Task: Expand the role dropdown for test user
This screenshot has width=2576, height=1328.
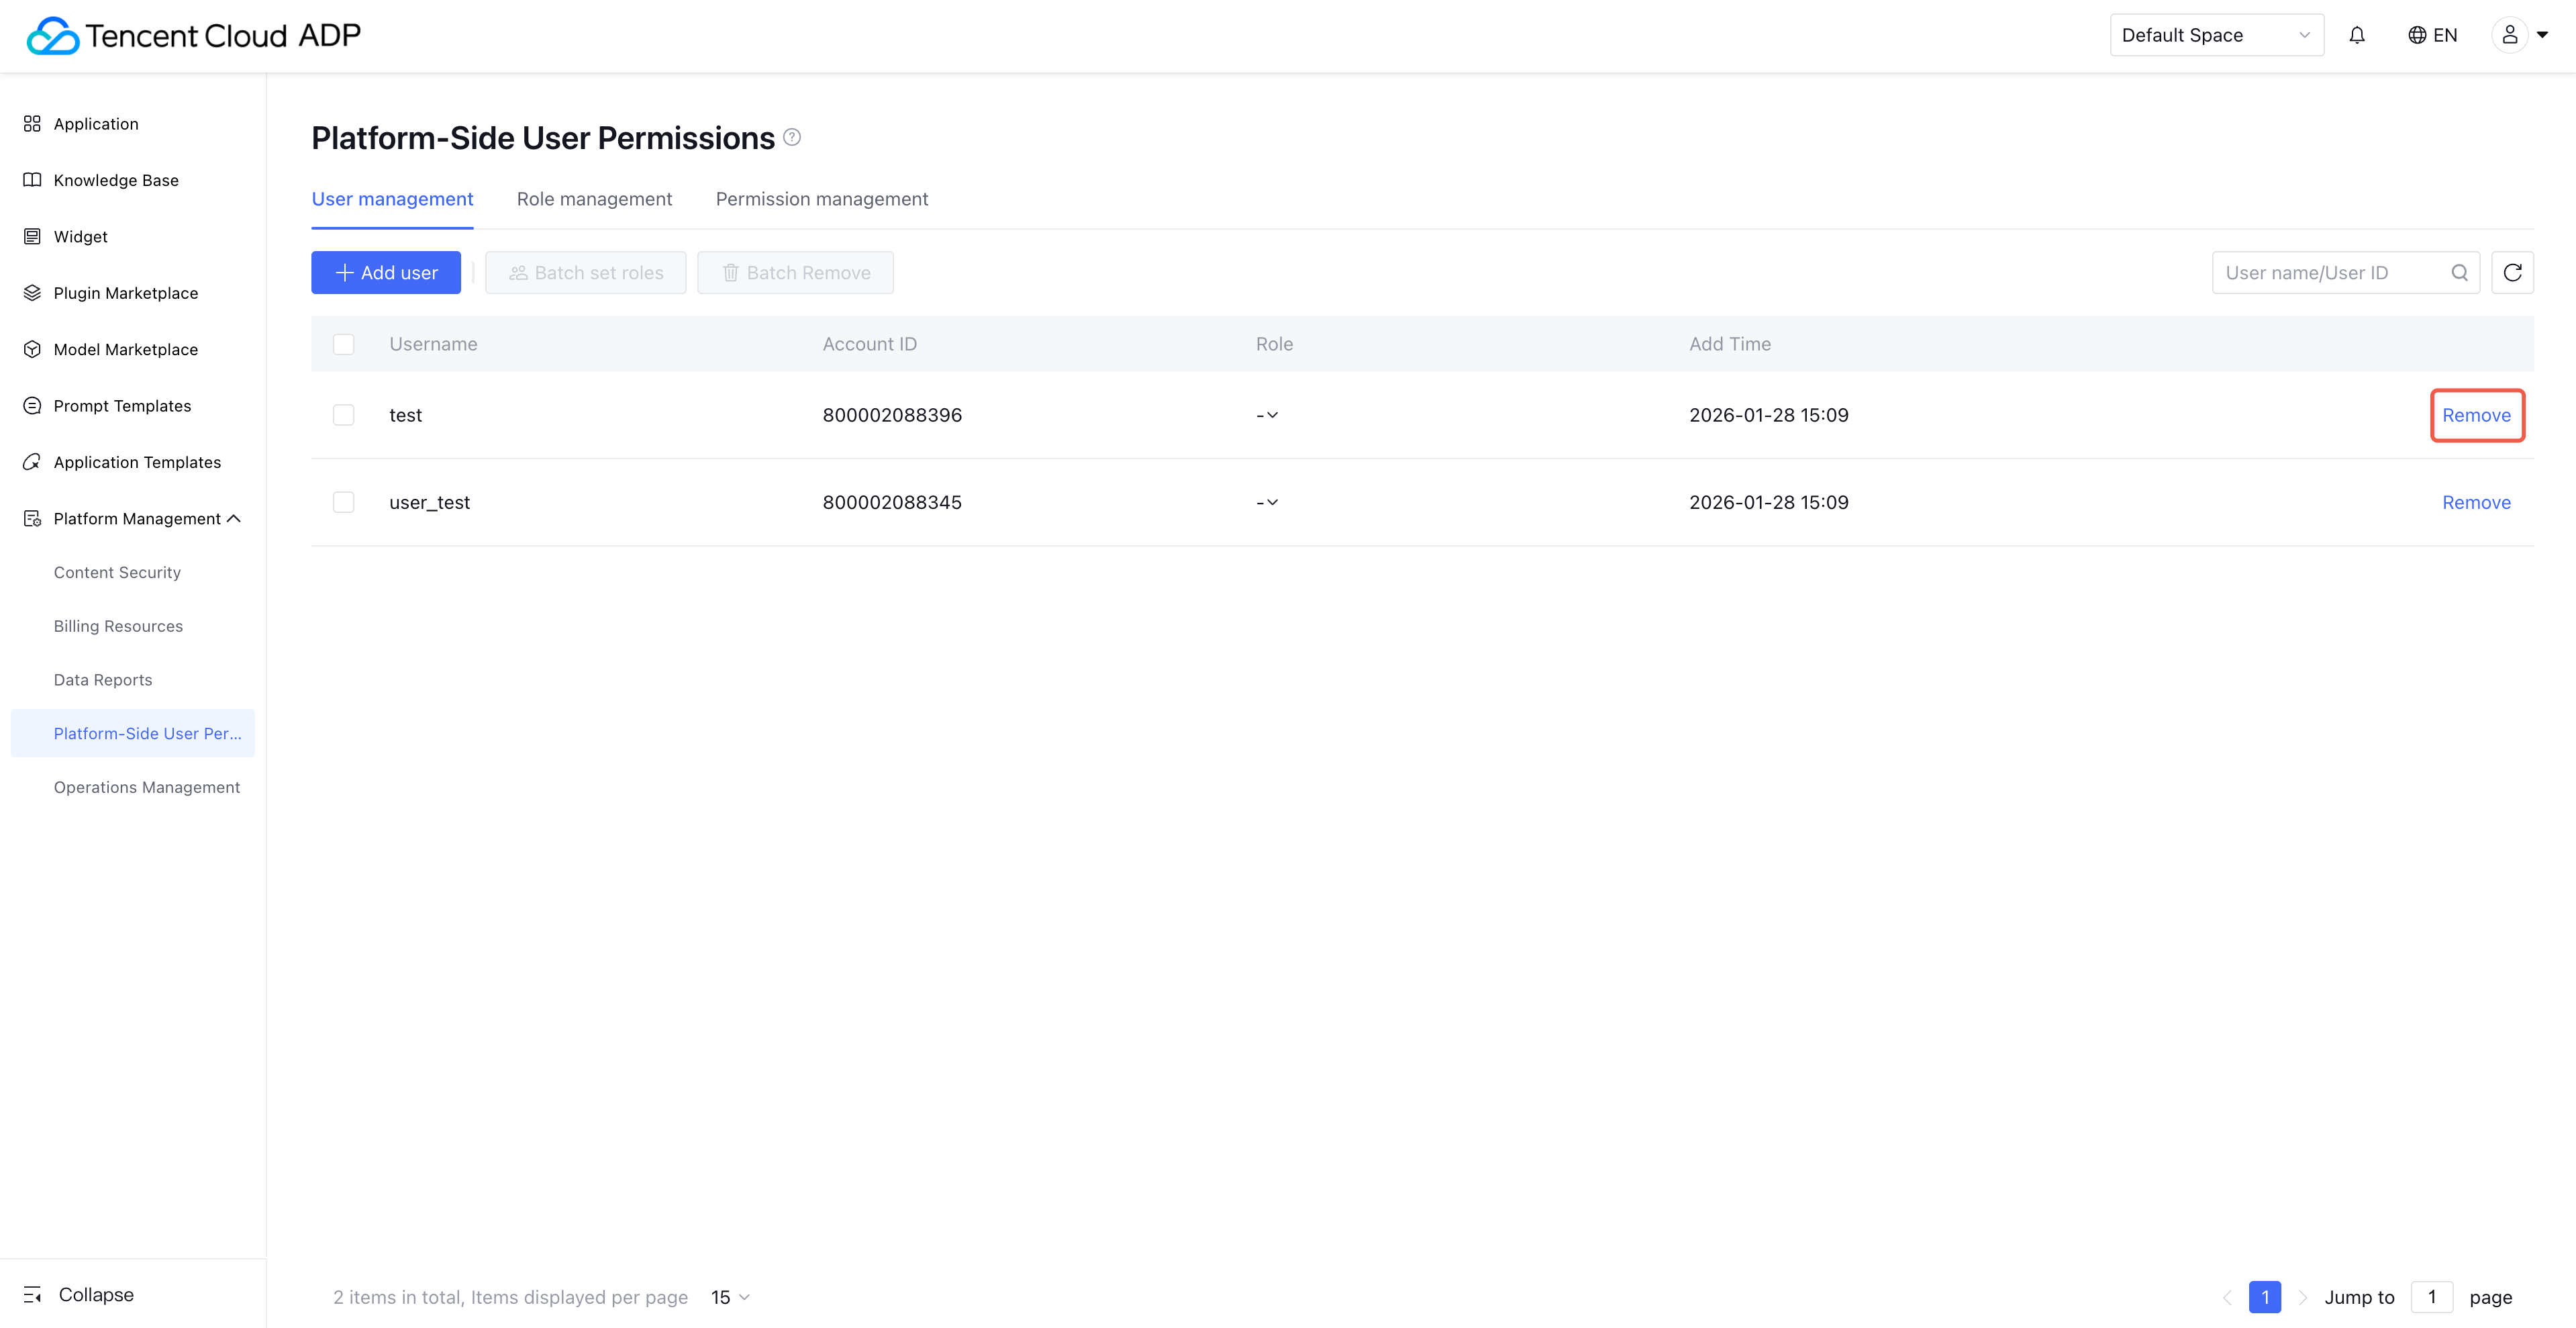Action: point(1268,415)
